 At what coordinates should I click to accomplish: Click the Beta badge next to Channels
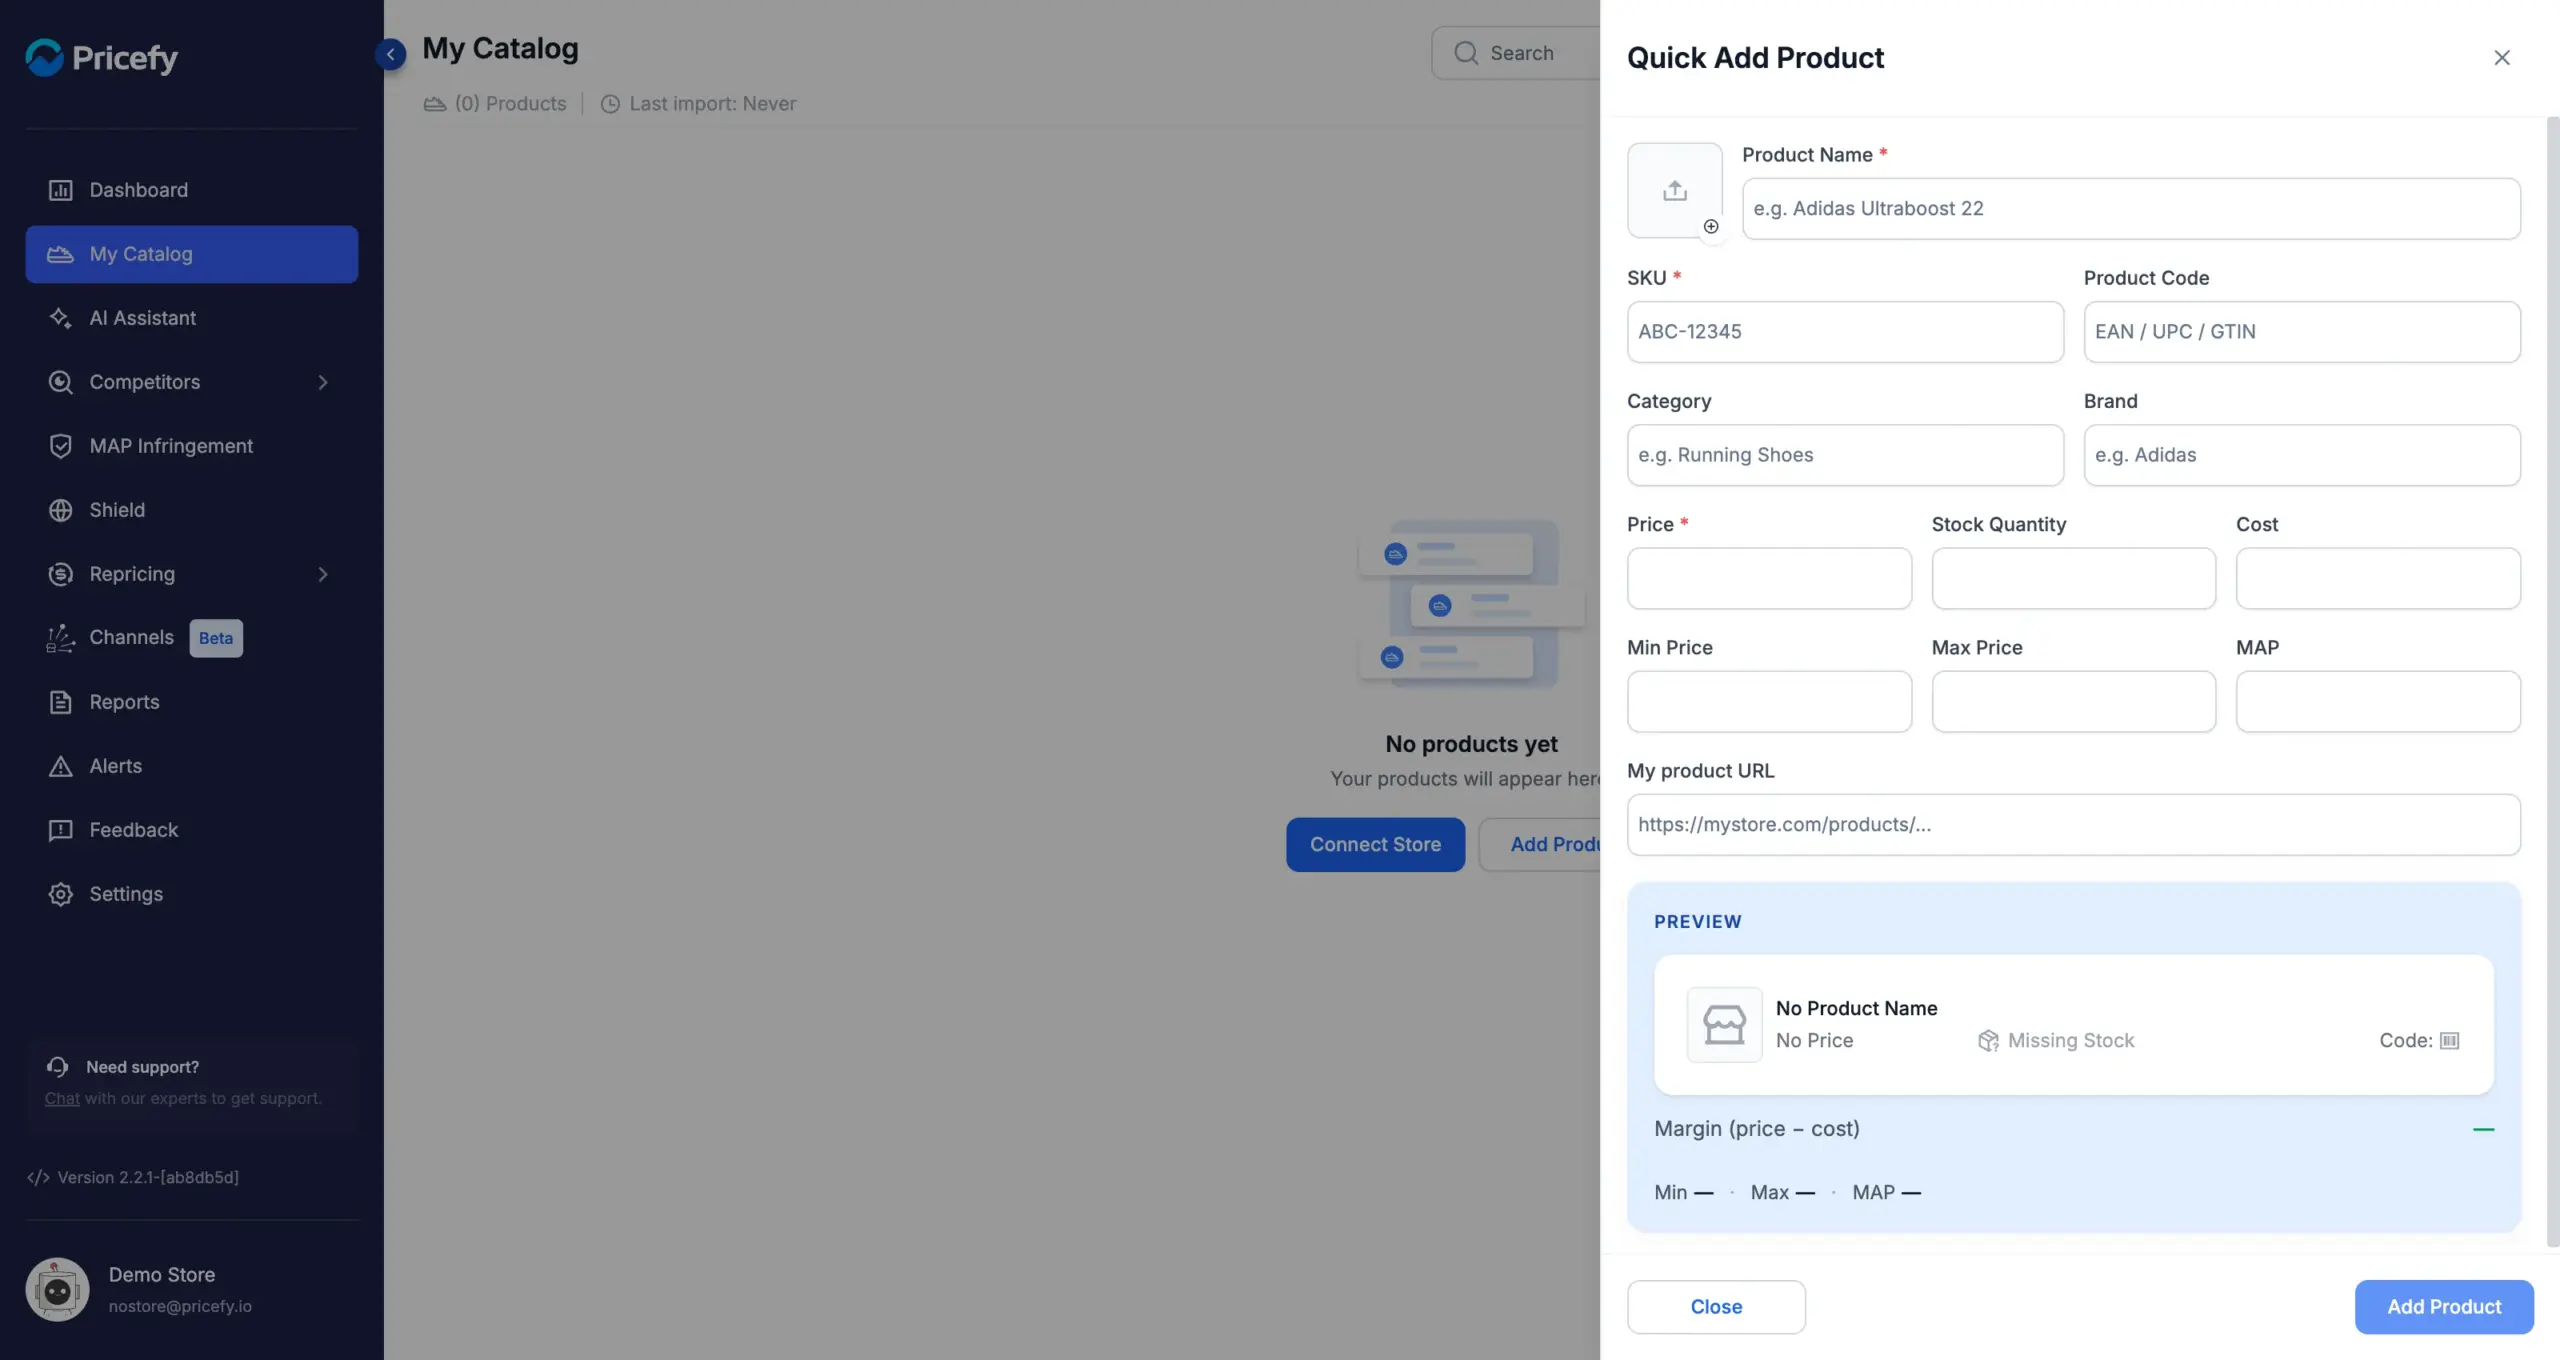pos(216,638)
